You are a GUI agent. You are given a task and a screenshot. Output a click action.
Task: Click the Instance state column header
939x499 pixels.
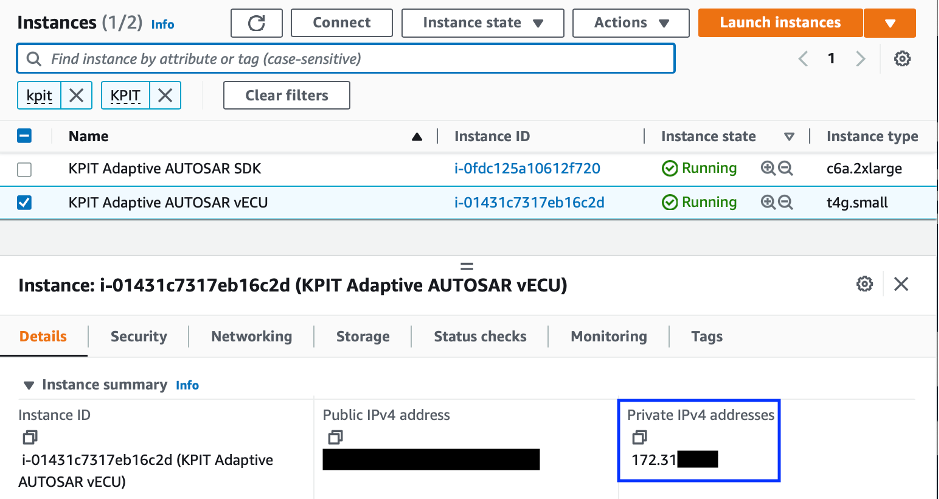point(708,136)
